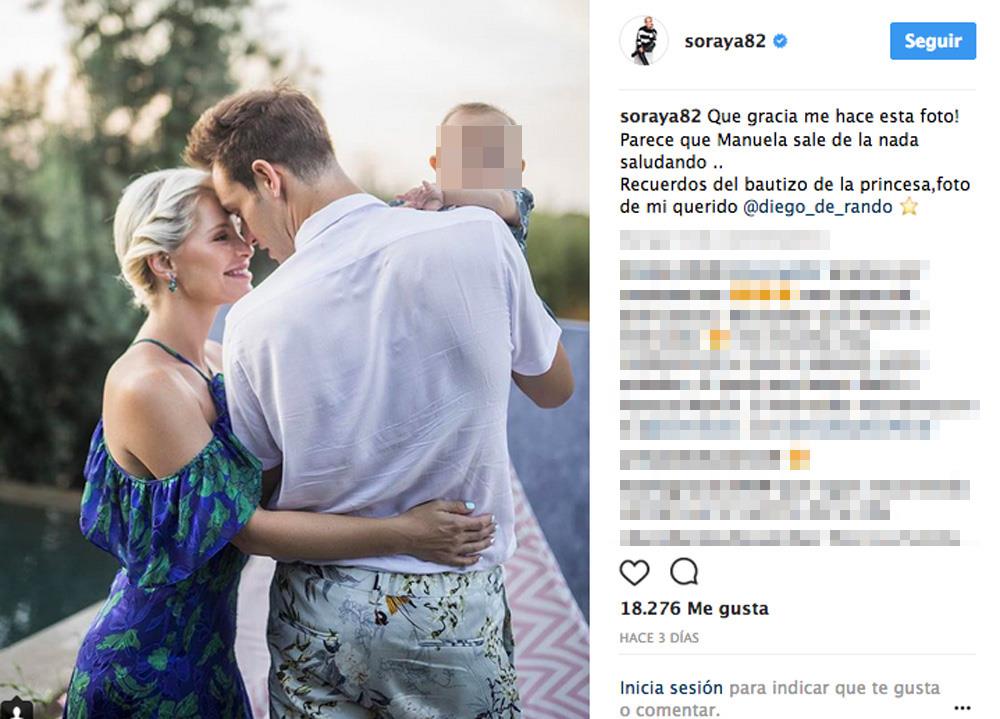
Task: Open soraya82's round profile avatar
Action: pyautogui.click(x=643, y=41)
